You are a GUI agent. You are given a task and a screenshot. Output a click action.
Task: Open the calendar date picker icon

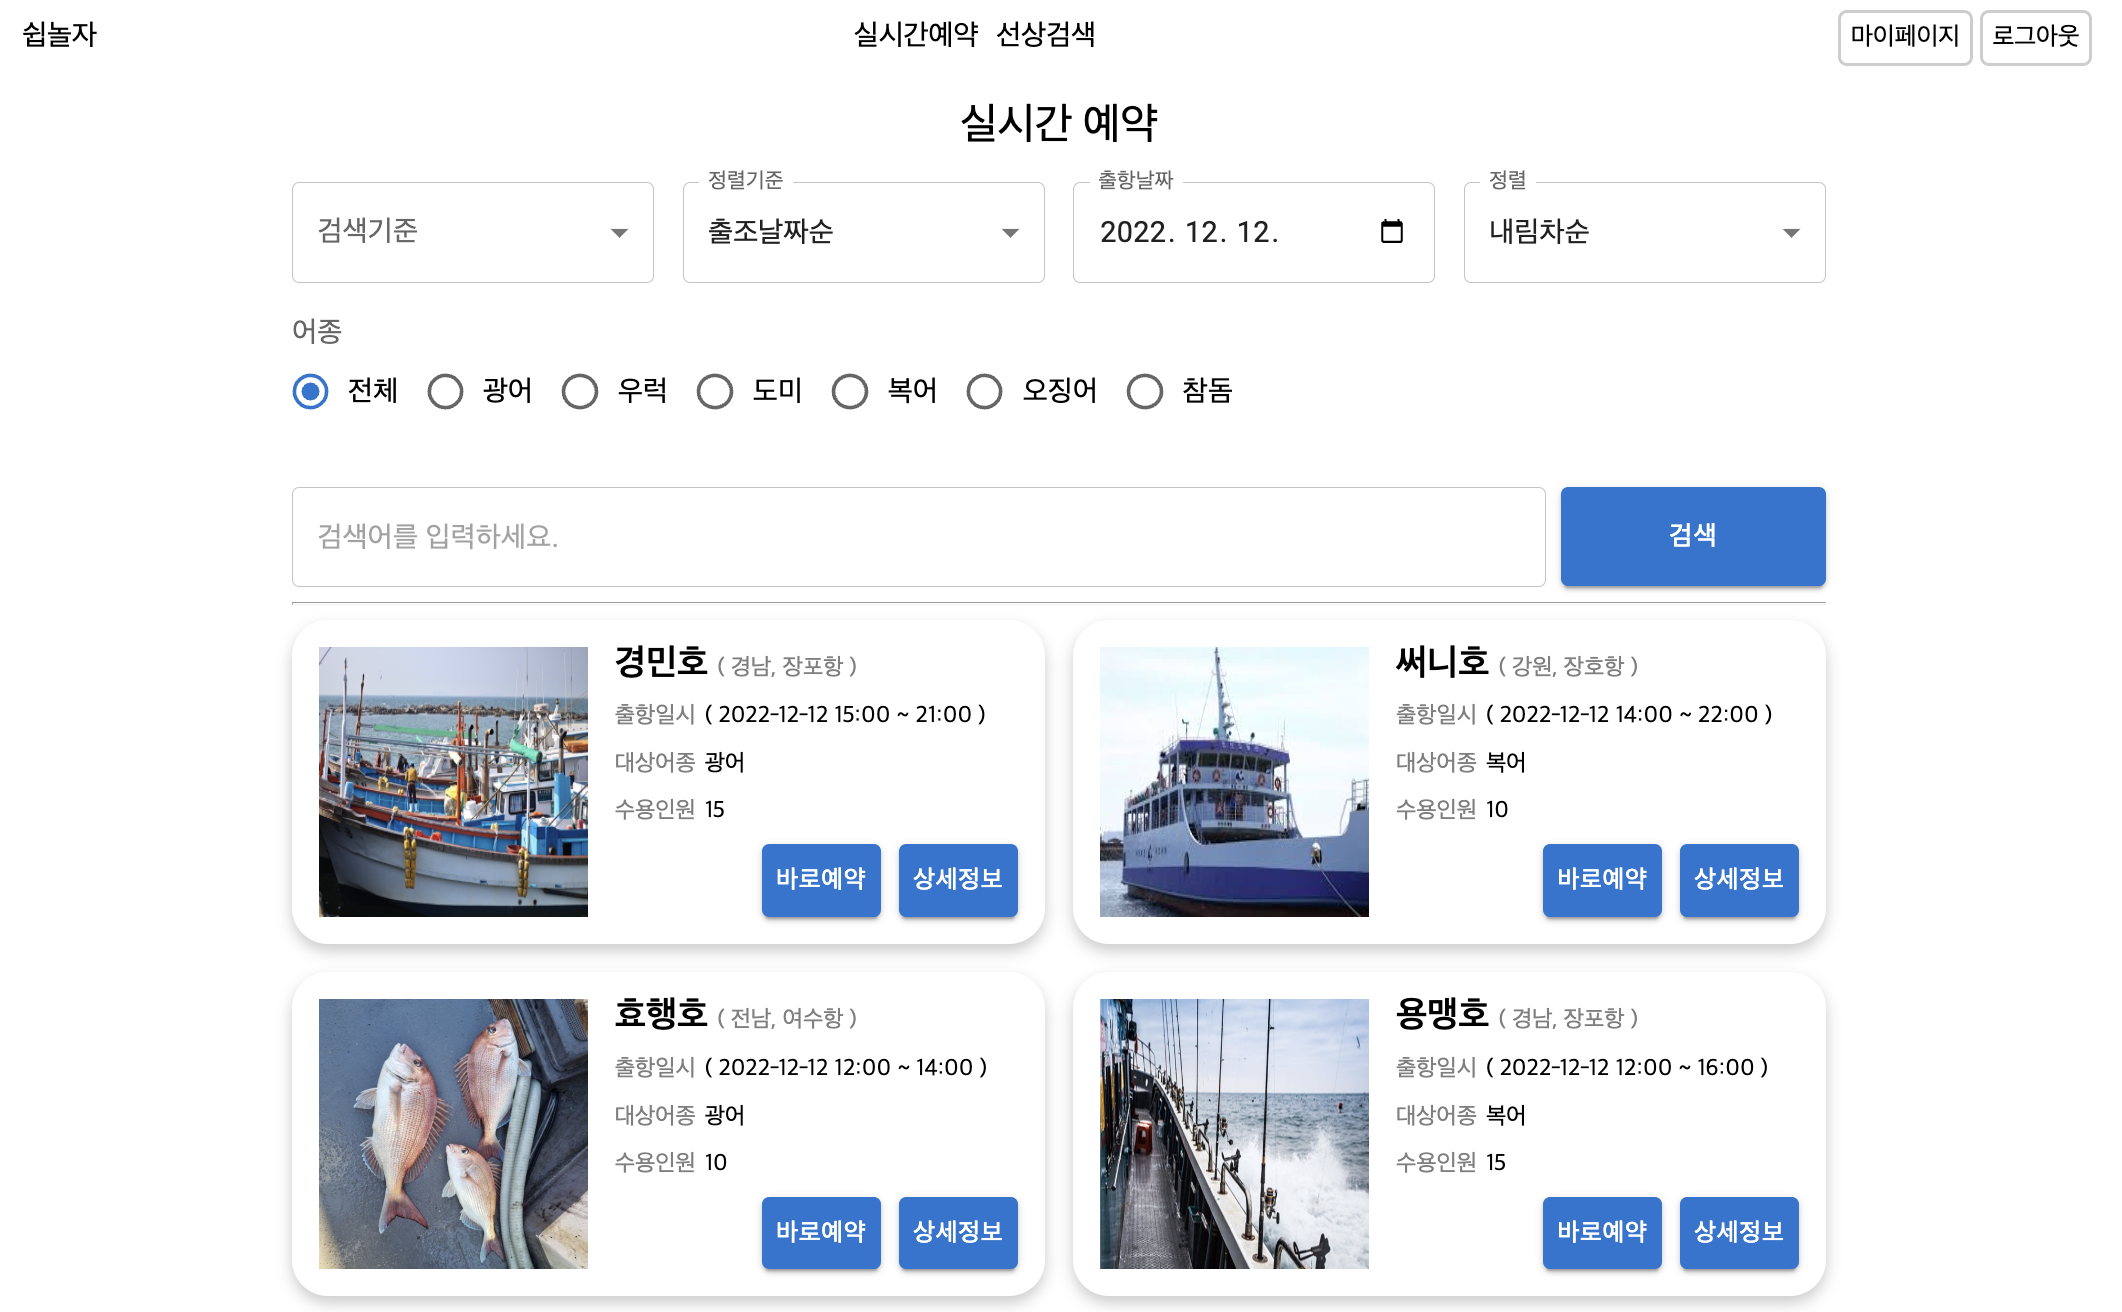pos(1391,232)
